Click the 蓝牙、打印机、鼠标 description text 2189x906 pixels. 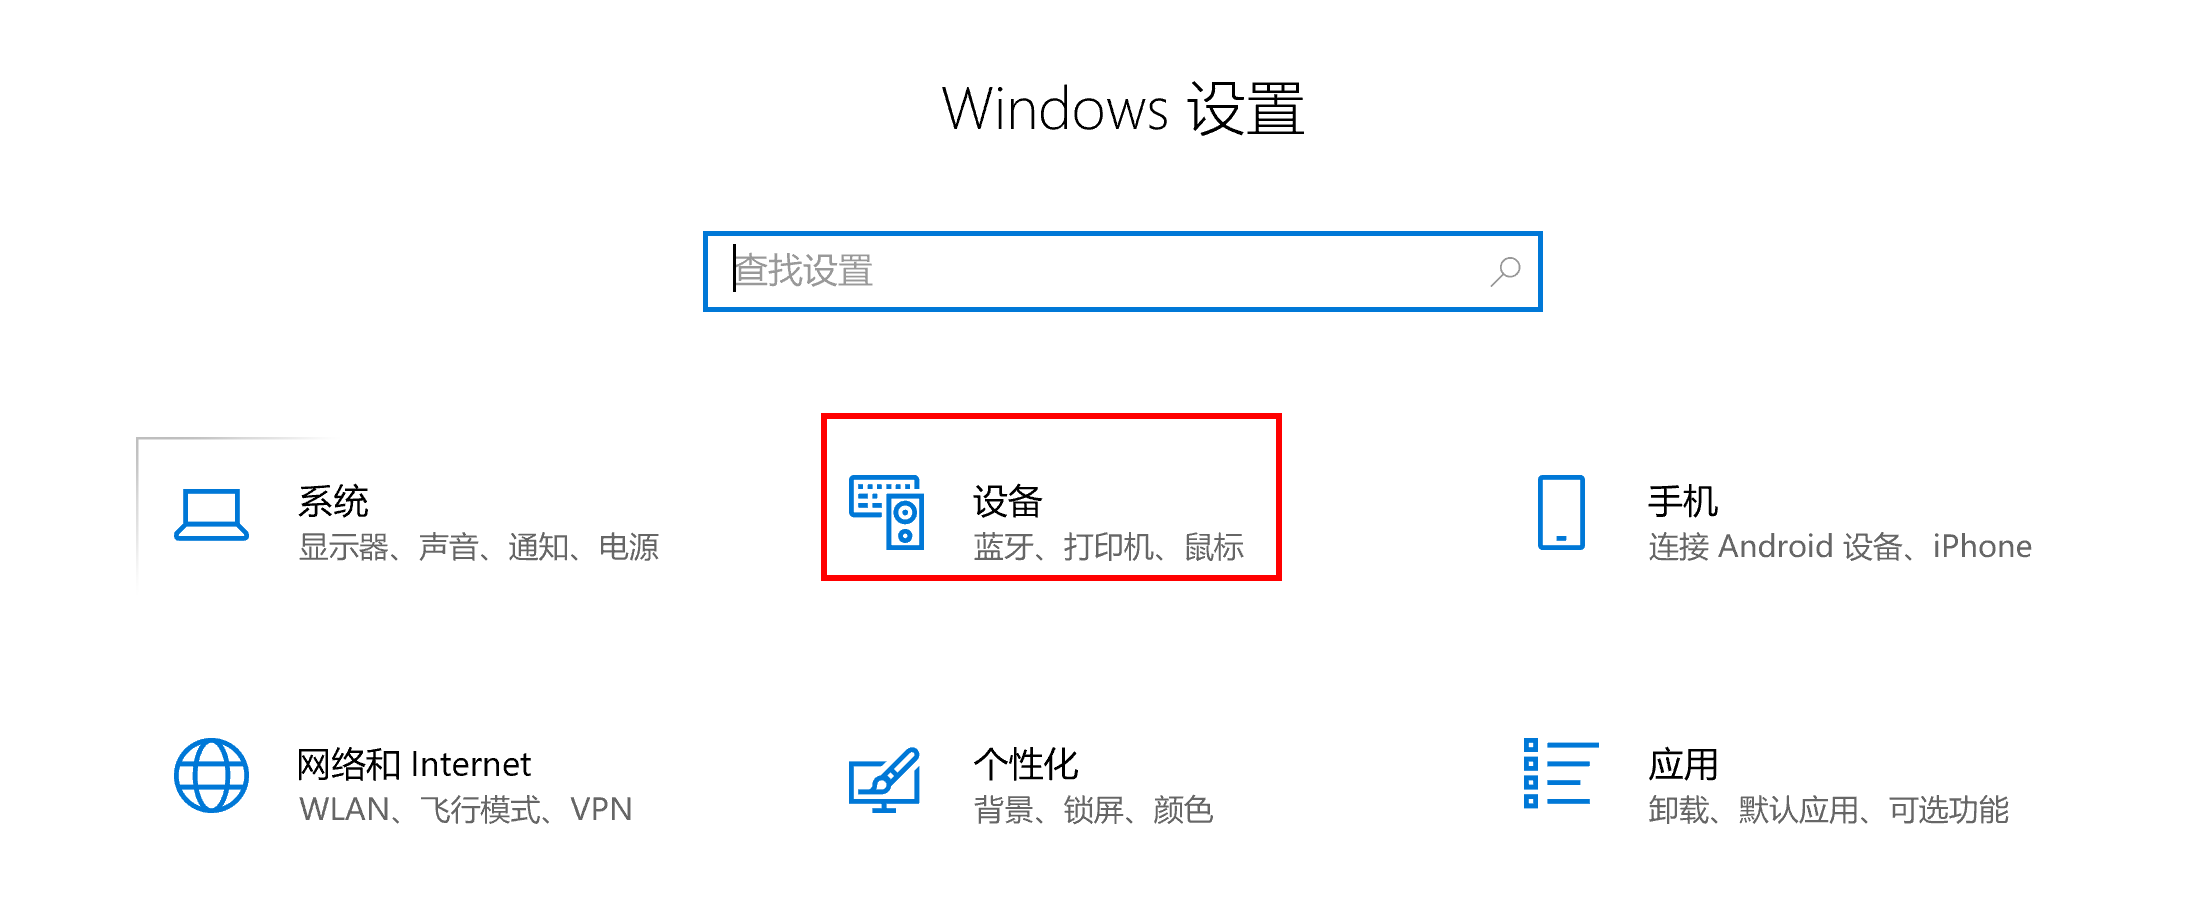click(1109, 547)
